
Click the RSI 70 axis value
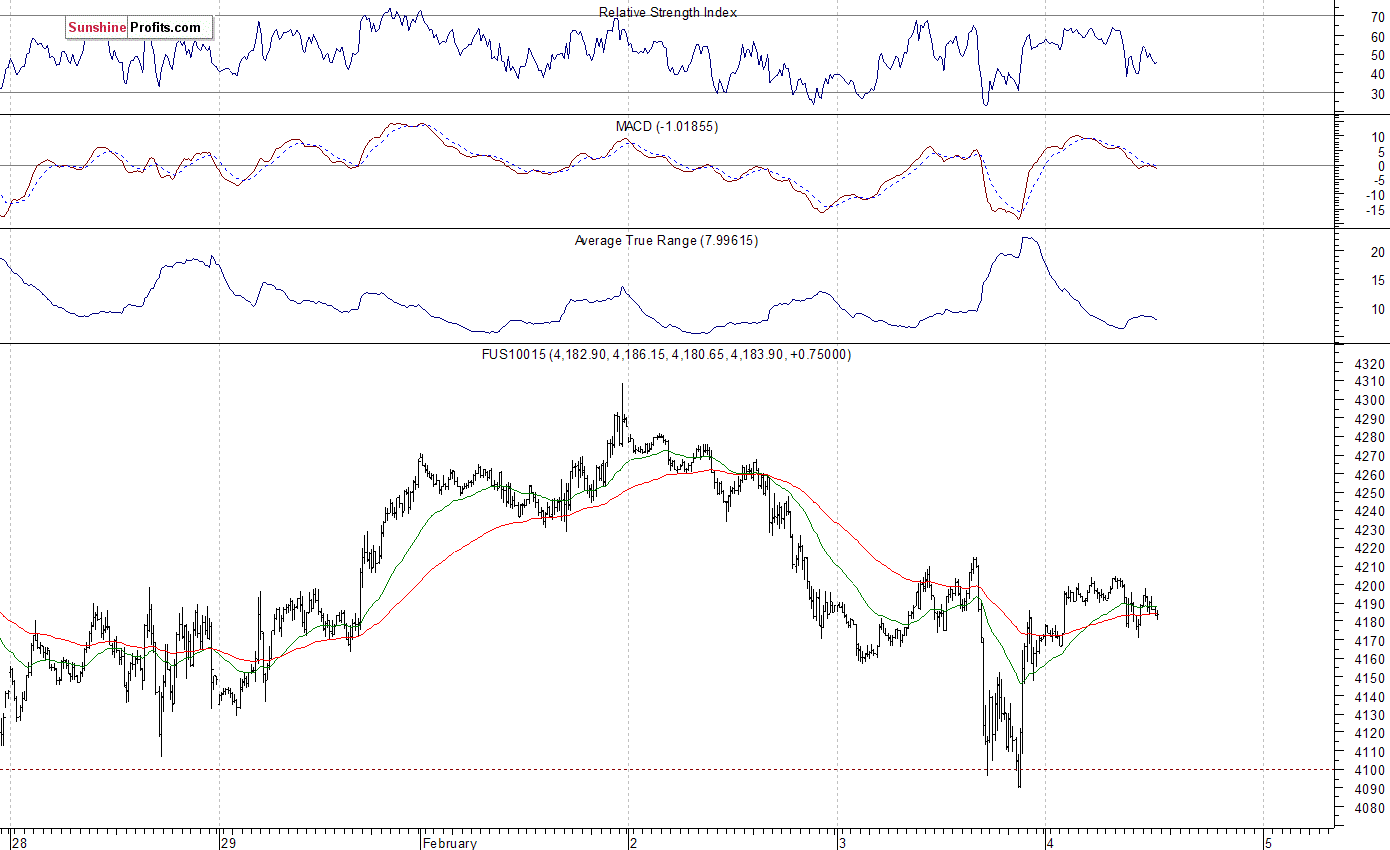coord(1377,17)
